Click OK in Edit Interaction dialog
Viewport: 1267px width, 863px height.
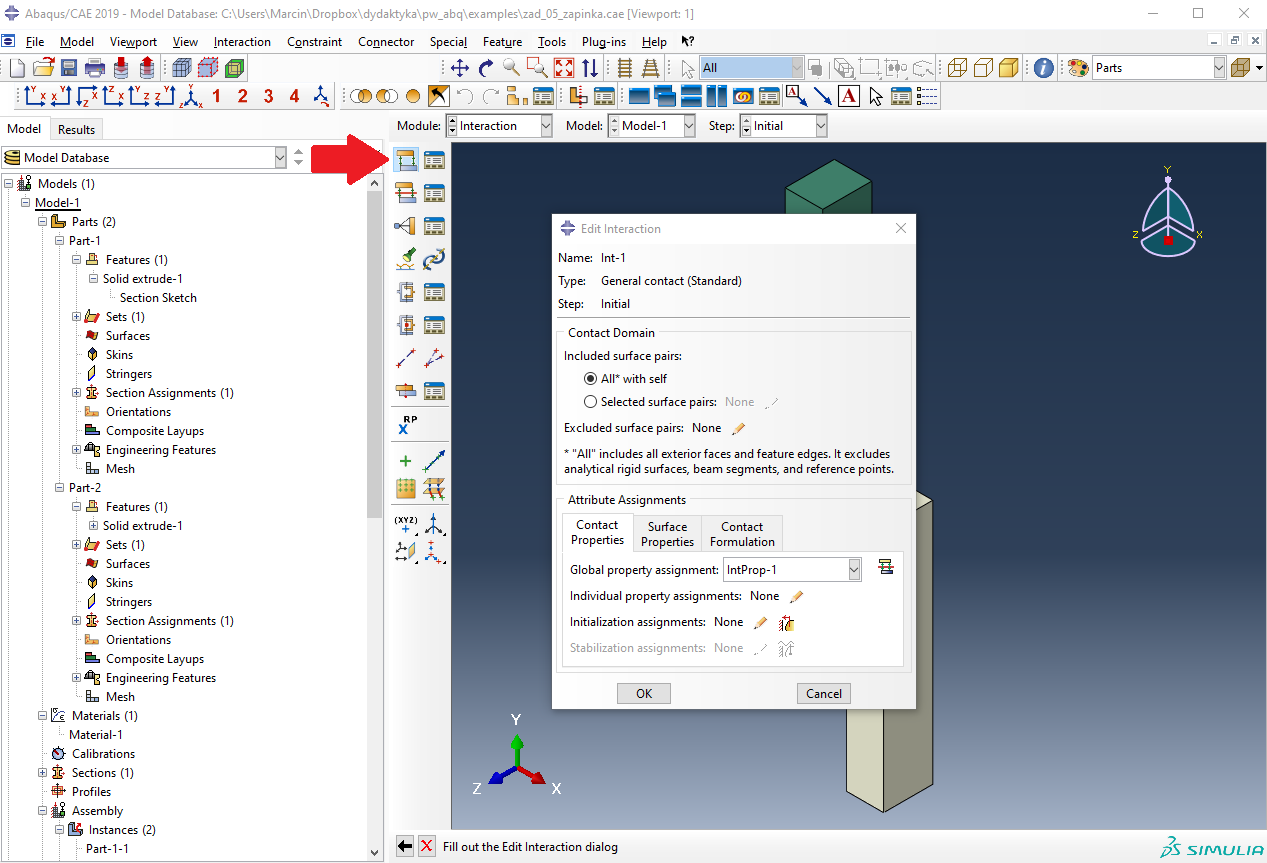[643, 694]
